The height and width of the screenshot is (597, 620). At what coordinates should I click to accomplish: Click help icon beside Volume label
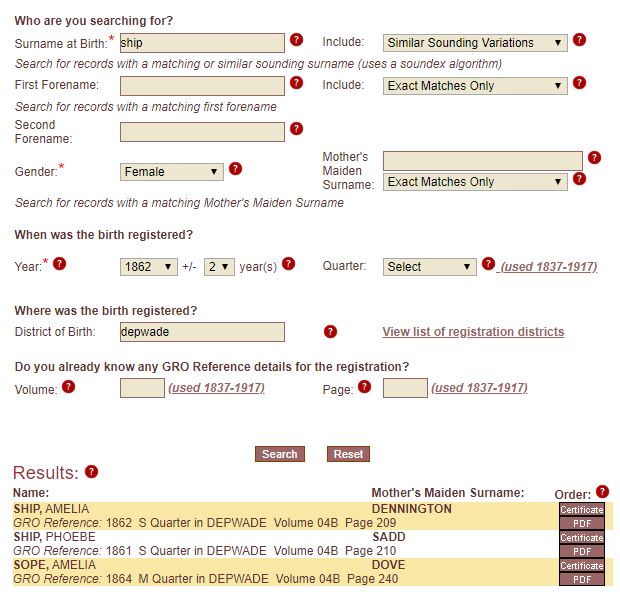coord(69,387)
